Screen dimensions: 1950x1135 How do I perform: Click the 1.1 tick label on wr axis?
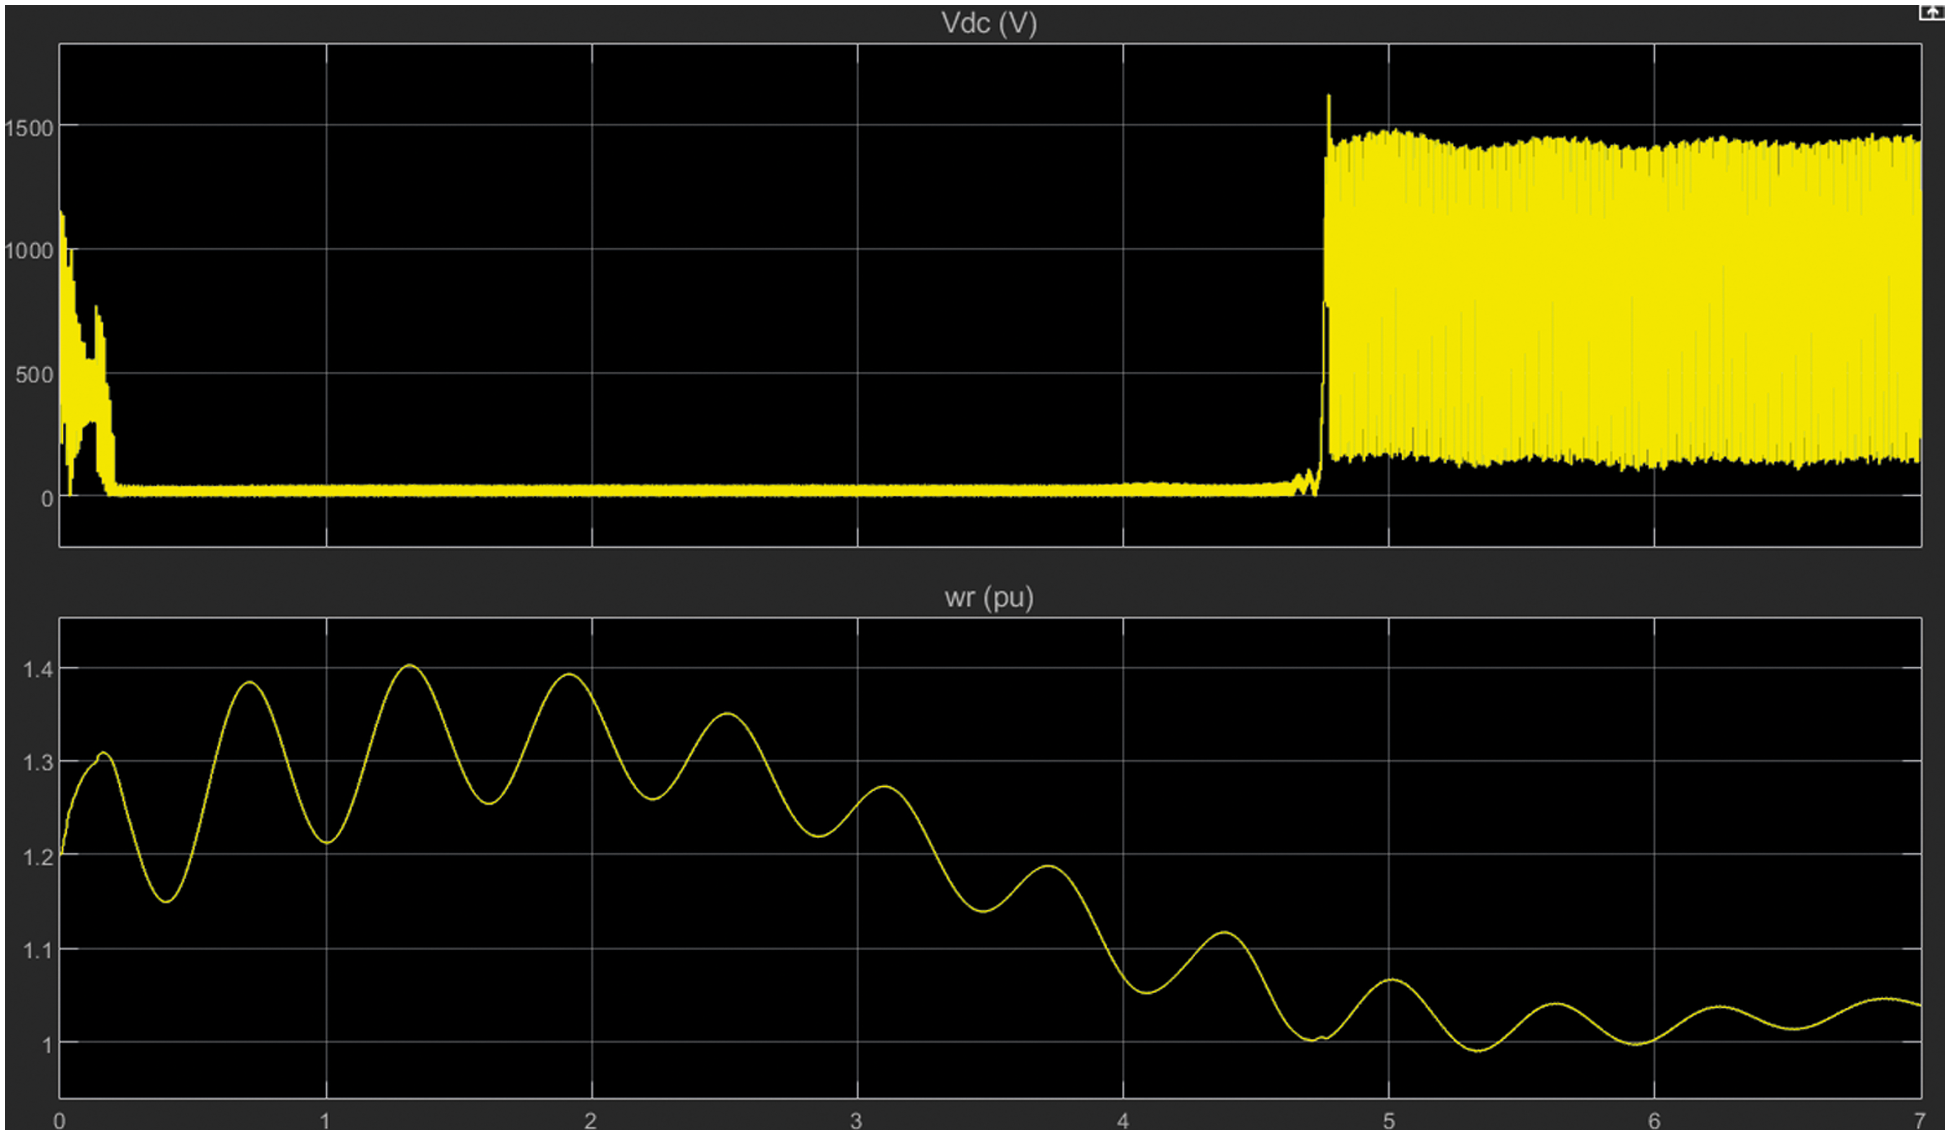(38, 950)
